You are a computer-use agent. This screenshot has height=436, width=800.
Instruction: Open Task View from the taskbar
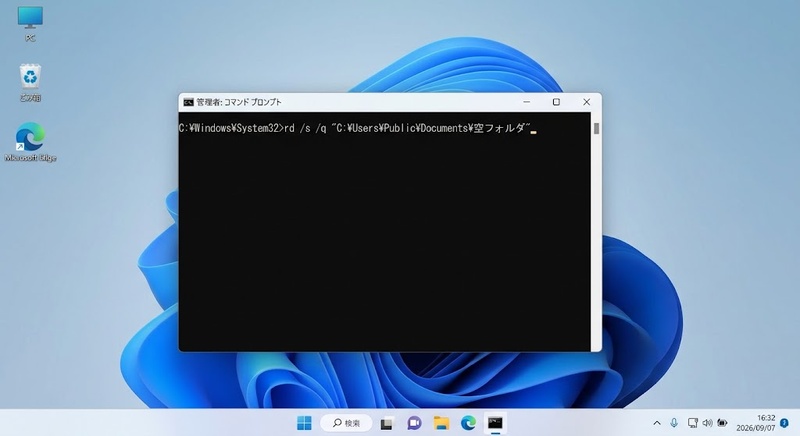tap(387, 423)
